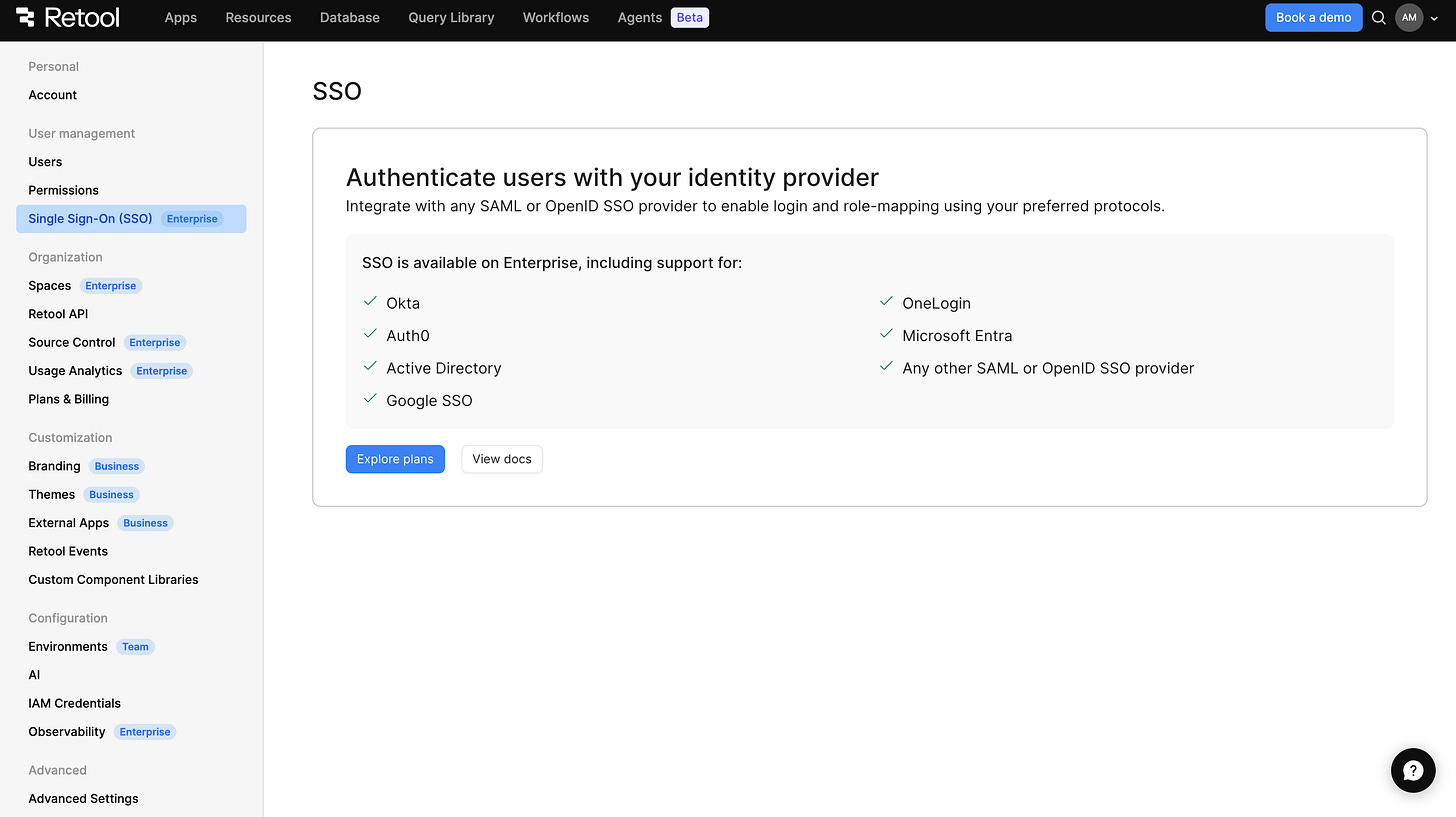Click the SSO page heading

click(337, 91)
